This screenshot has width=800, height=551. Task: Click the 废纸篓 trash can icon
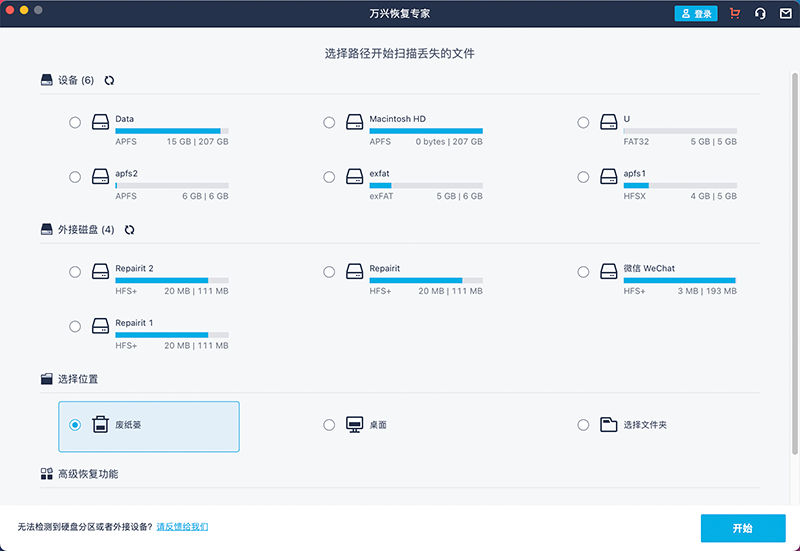tap(101, 424)
